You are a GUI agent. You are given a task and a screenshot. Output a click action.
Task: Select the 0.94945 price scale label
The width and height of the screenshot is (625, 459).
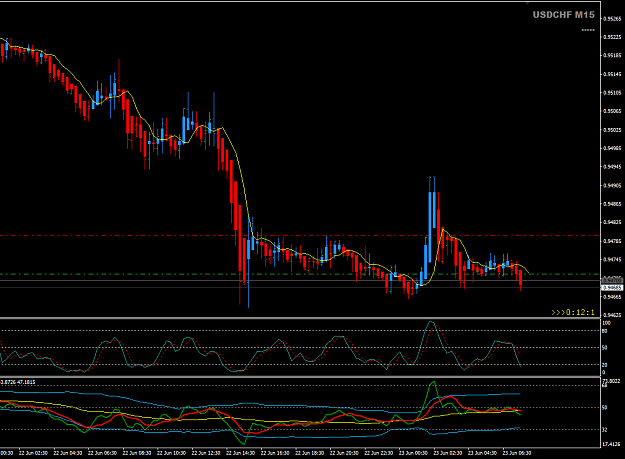(x=613, y=167)
